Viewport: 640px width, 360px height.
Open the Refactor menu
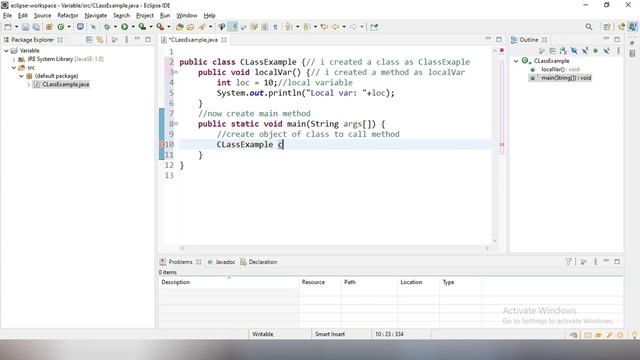[x=68, y=16]
